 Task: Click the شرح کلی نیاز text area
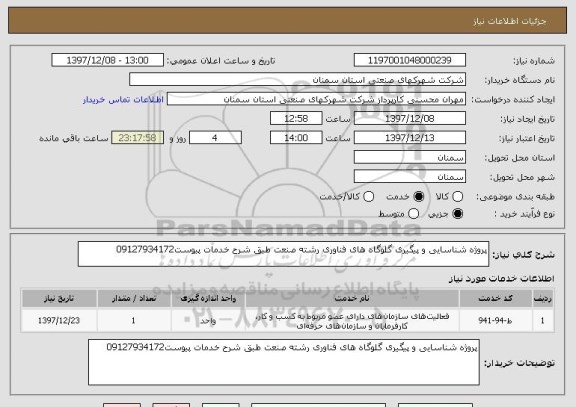coord(283,254)
